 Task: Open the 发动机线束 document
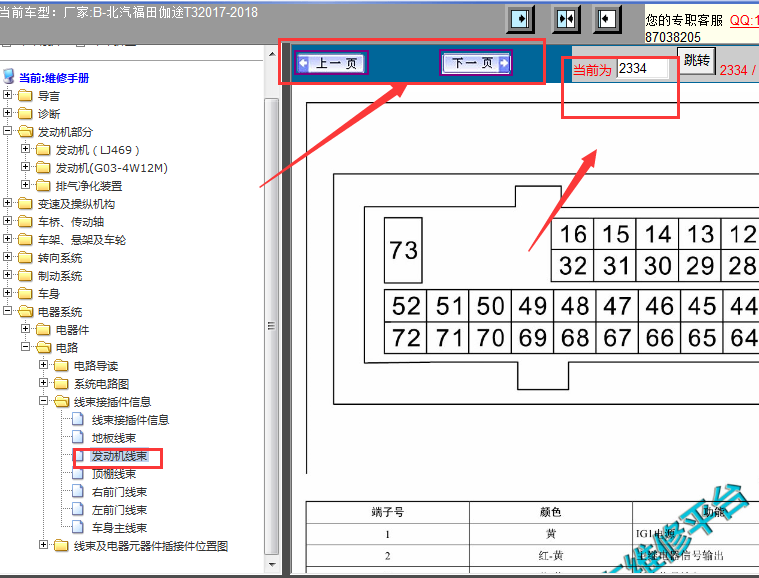119,456
